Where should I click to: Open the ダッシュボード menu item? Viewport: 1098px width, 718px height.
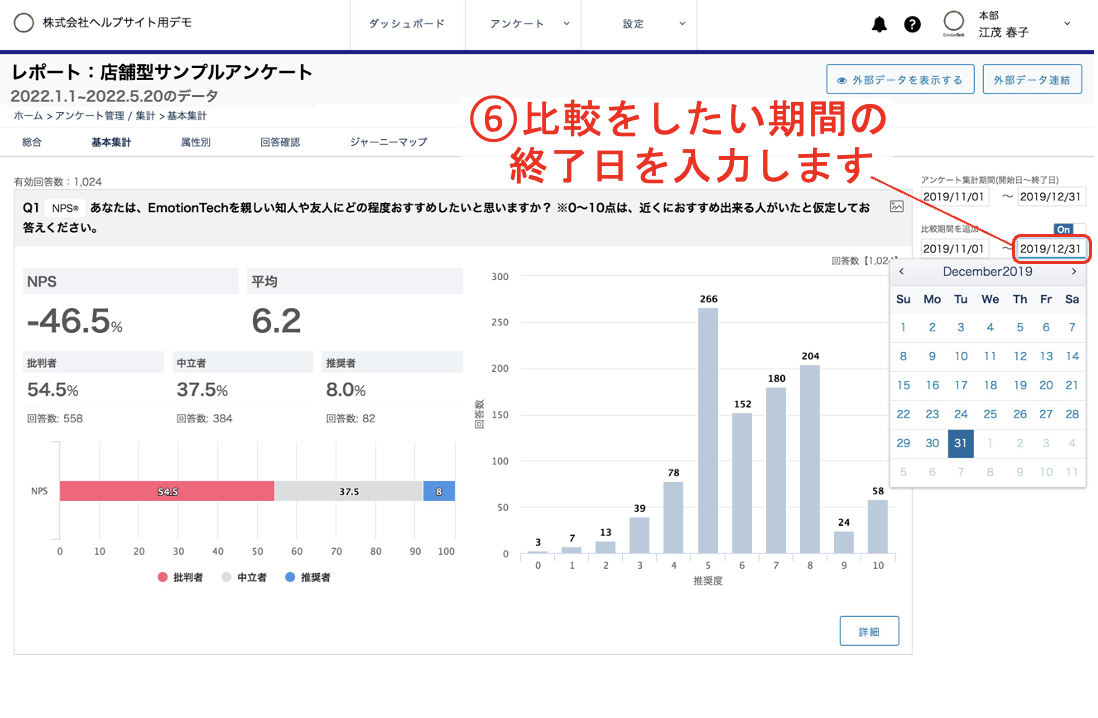click(x=407, y=25)
